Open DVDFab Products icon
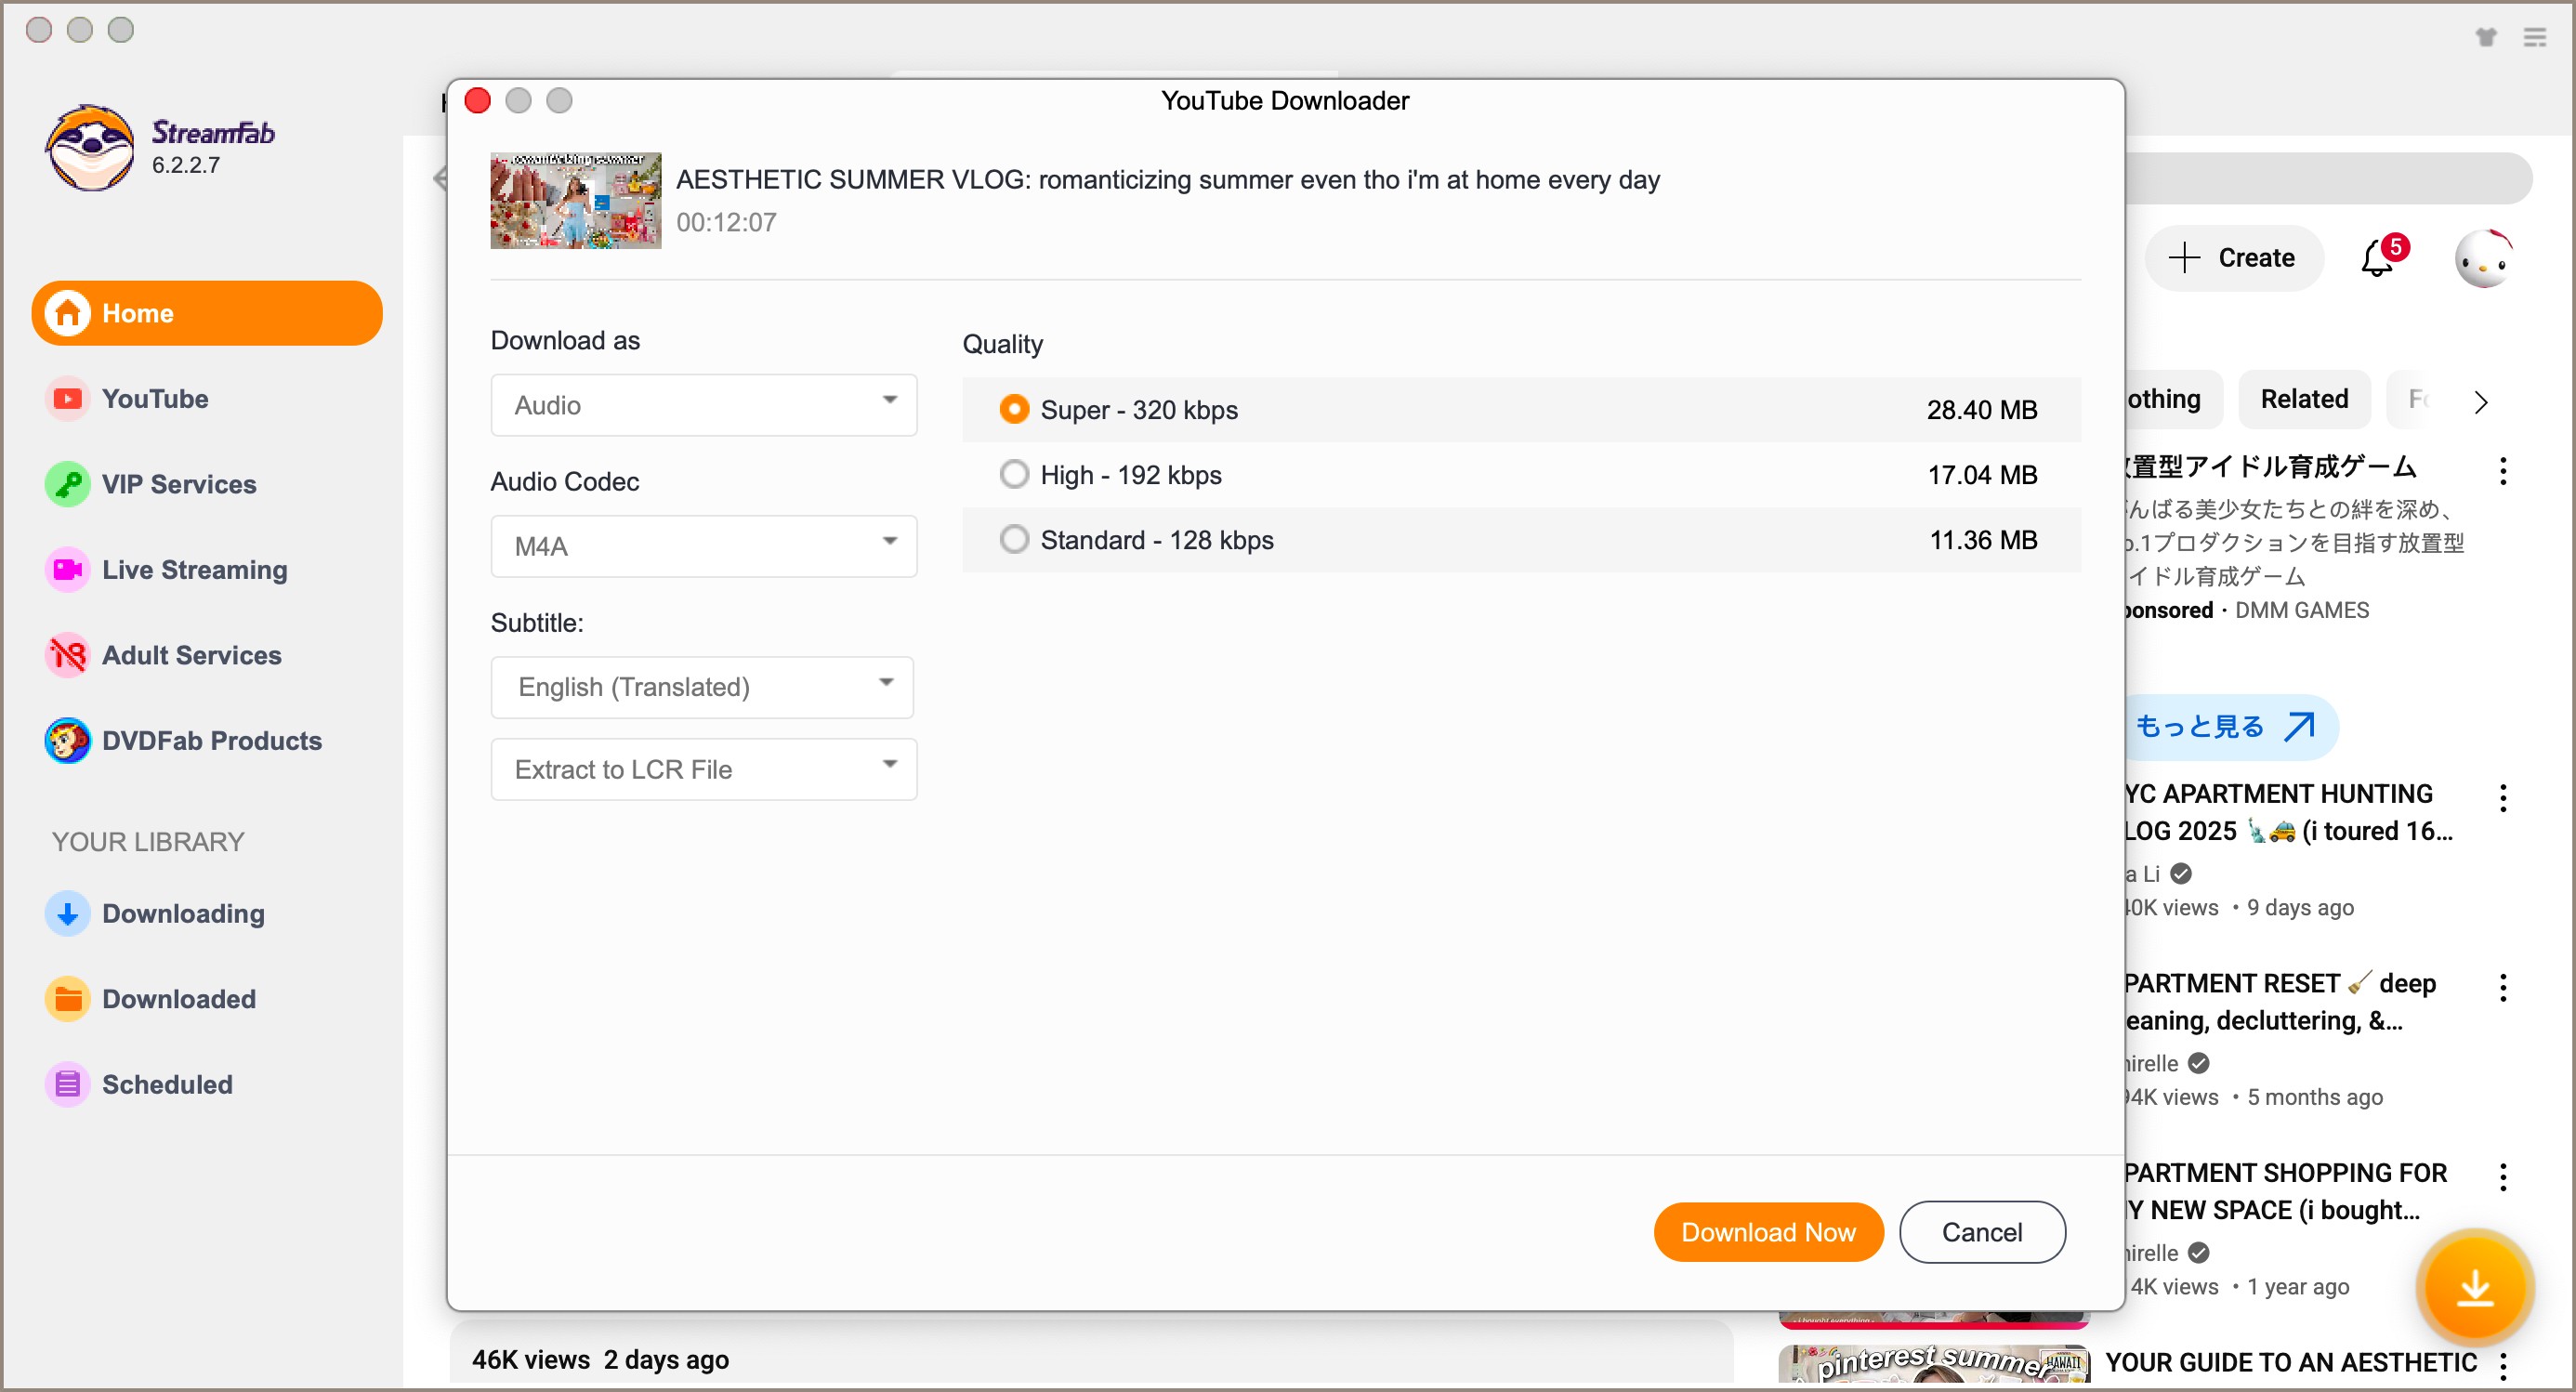This screenshot has width=2576, height=1392. 67,741
